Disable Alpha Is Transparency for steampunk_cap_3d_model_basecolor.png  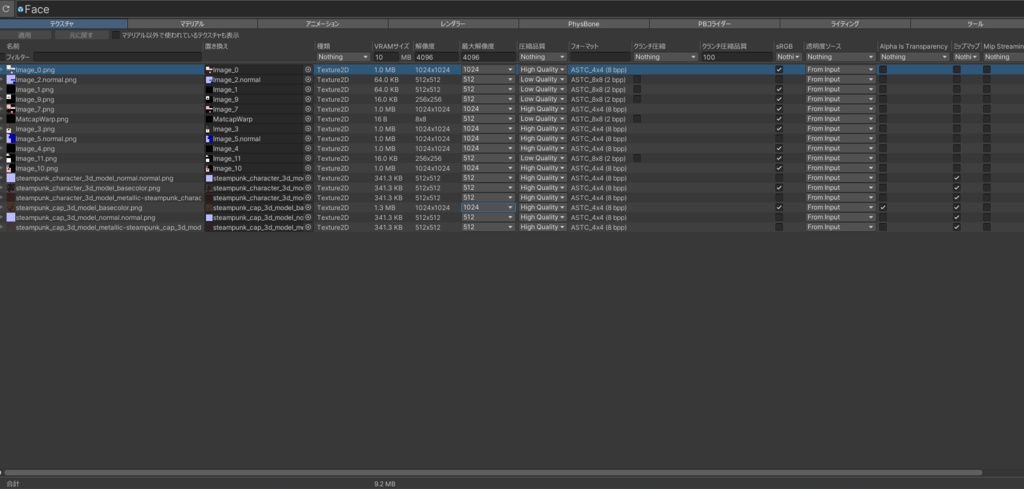point(883,208)
